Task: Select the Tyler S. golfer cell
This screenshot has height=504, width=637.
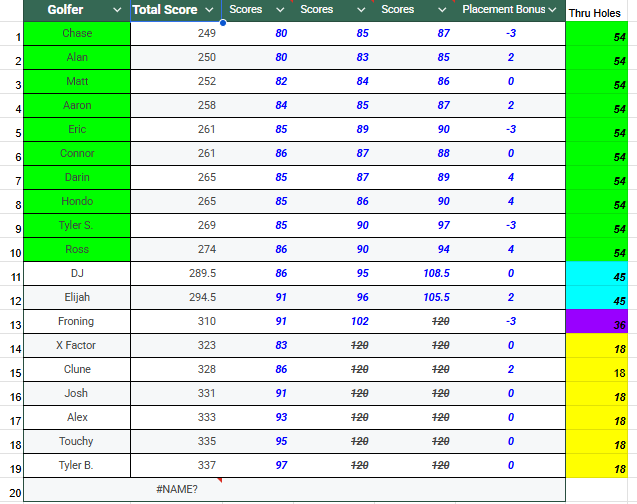Action: point(77,225)
